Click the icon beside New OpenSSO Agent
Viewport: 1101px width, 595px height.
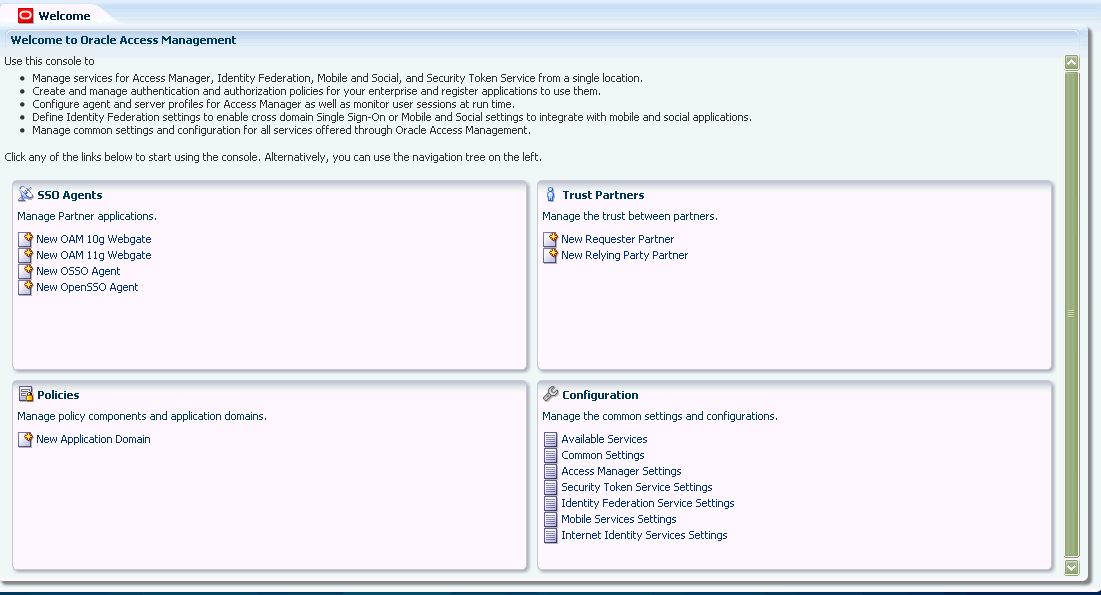point(25,287)
